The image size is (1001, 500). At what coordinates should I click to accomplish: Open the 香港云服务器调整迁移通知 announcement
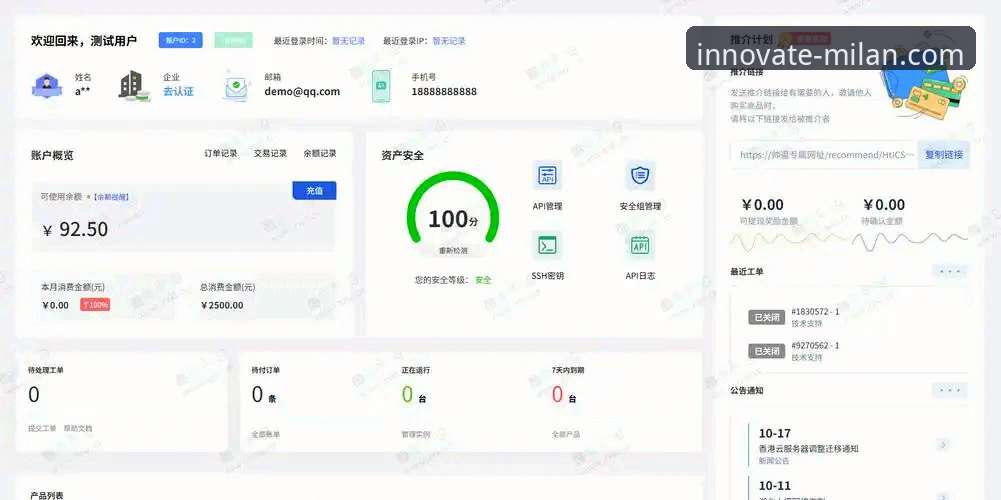[809, 448]
